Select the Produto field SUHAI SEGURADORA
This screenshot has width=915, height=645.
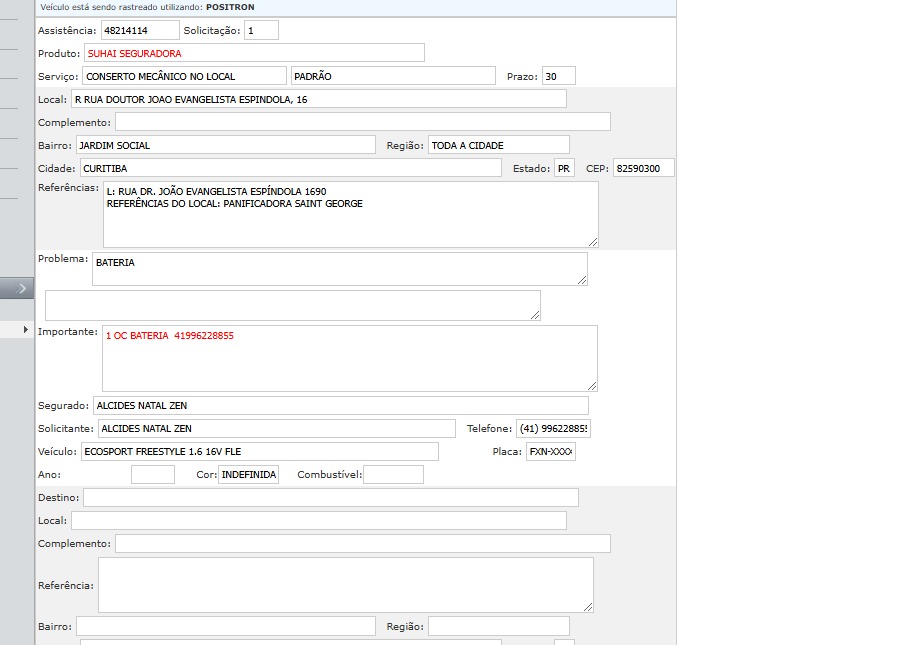[x=254, y=53]
